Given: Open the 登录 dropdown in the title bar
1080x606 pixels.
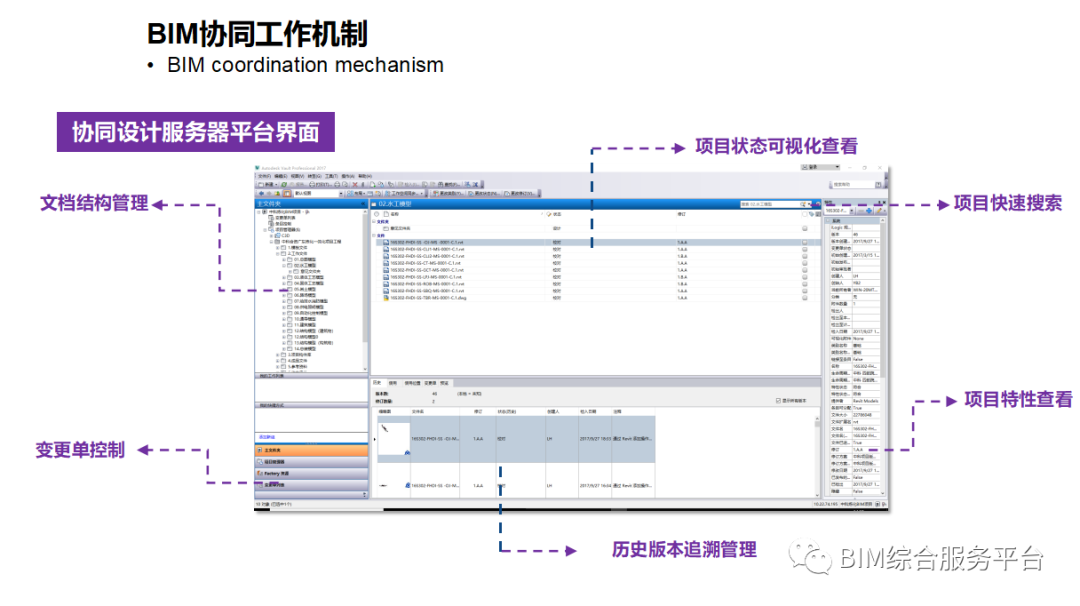Looking at the screenshot, I should (820, 167).
